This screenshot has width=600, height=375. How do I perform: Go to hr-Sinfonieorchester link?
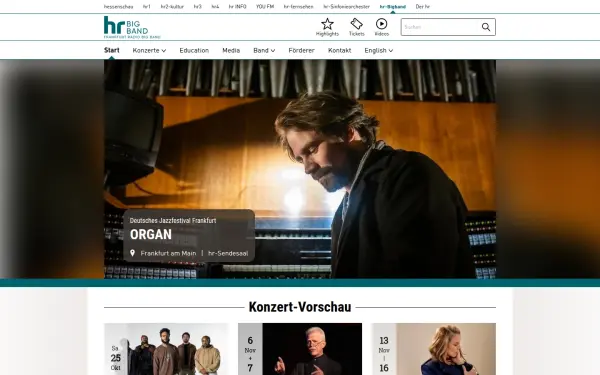click(347, 7)
